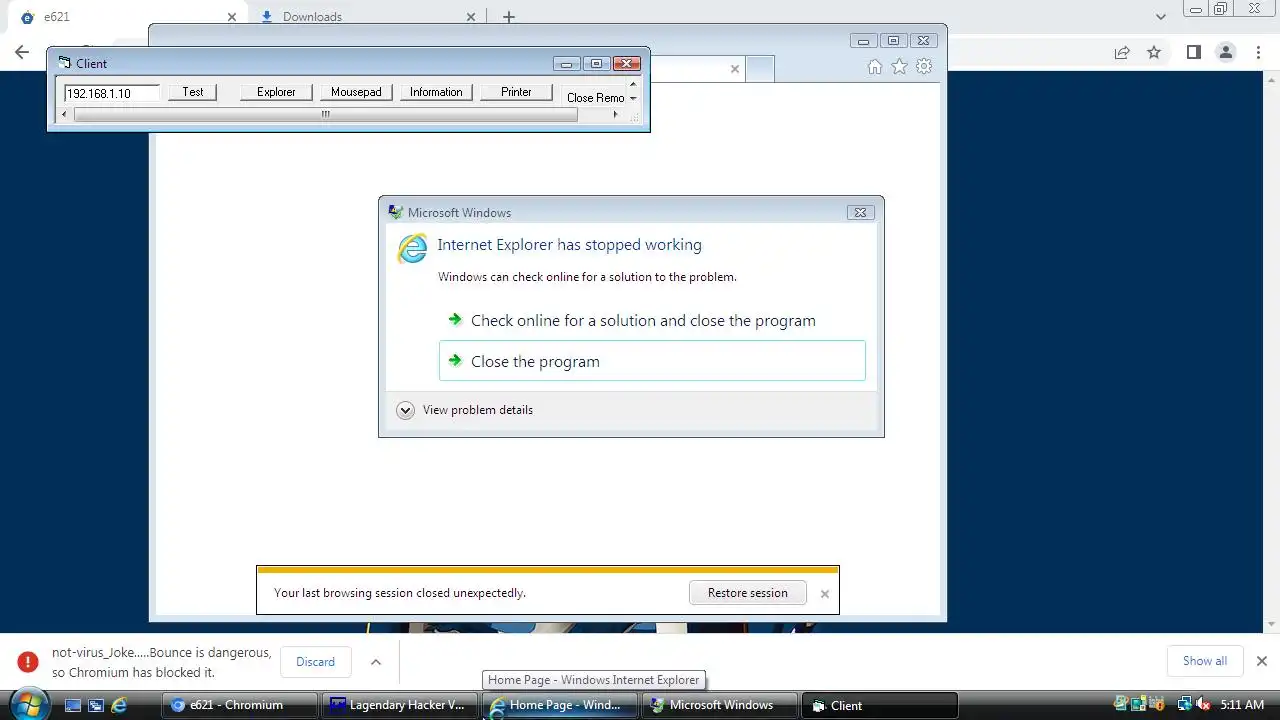The height and width of the screenshot is (720, 1280).
Task: Click the muted volume tray icon
Action: (1203, 705)
